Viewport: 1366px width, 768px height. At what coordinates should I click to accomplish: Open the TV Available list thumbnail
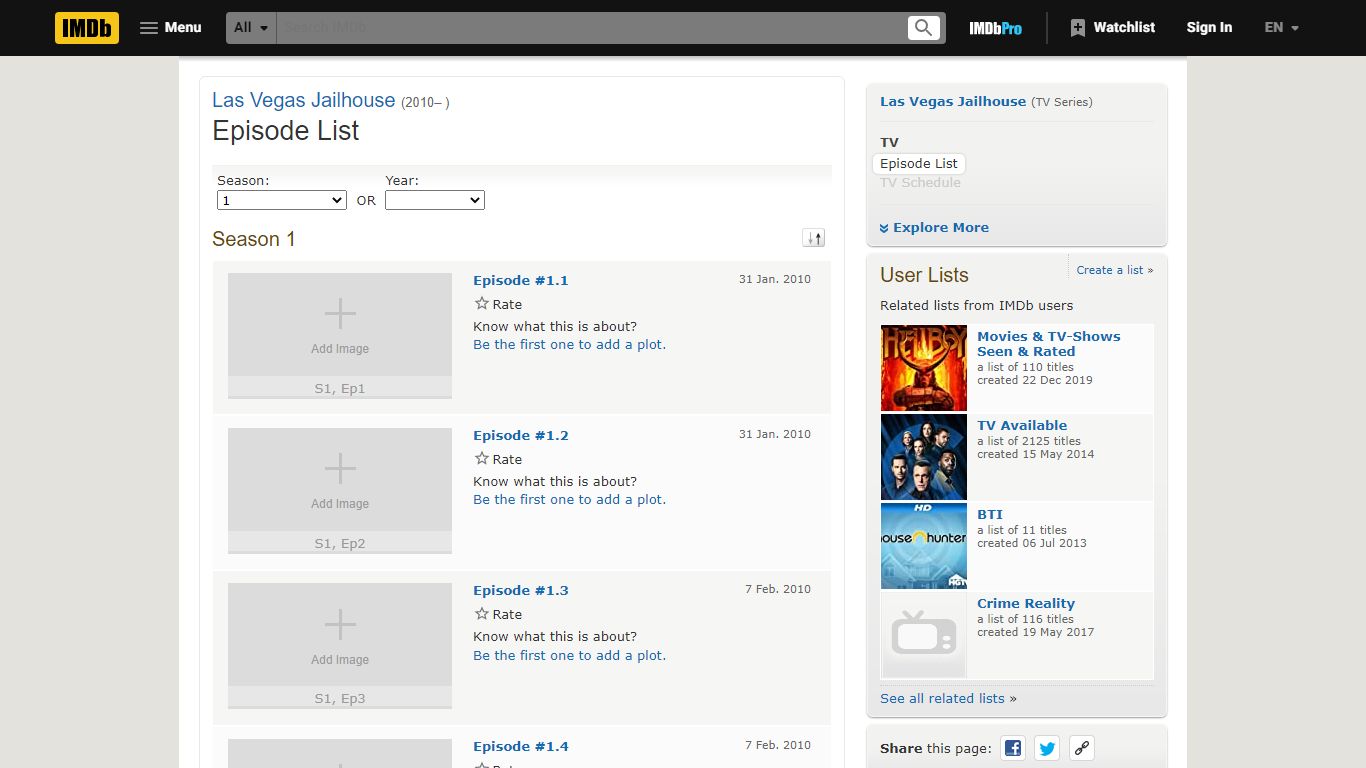[x=924, y=457]
